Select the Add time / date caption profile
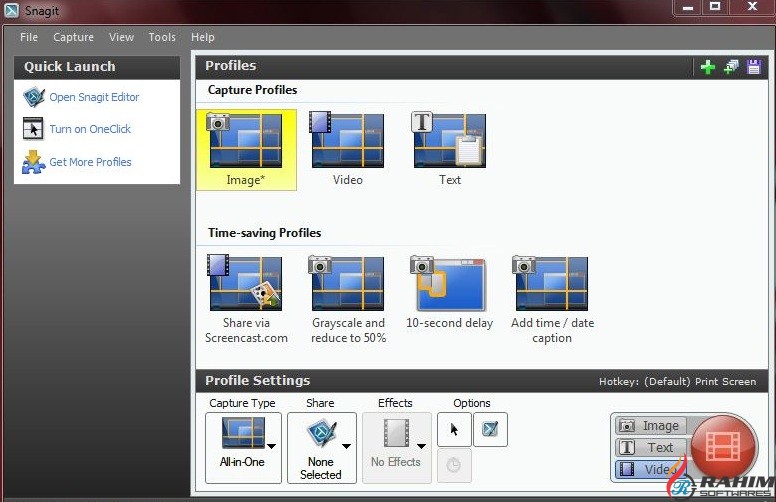 click(x=552, y=300)
